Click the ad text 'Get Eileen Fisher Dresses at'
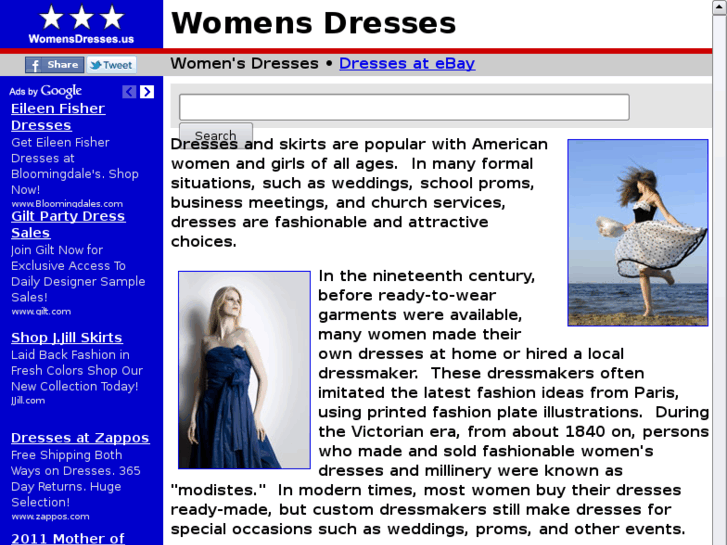Viewport: 727px width, 545px height. tap(60, 150)
